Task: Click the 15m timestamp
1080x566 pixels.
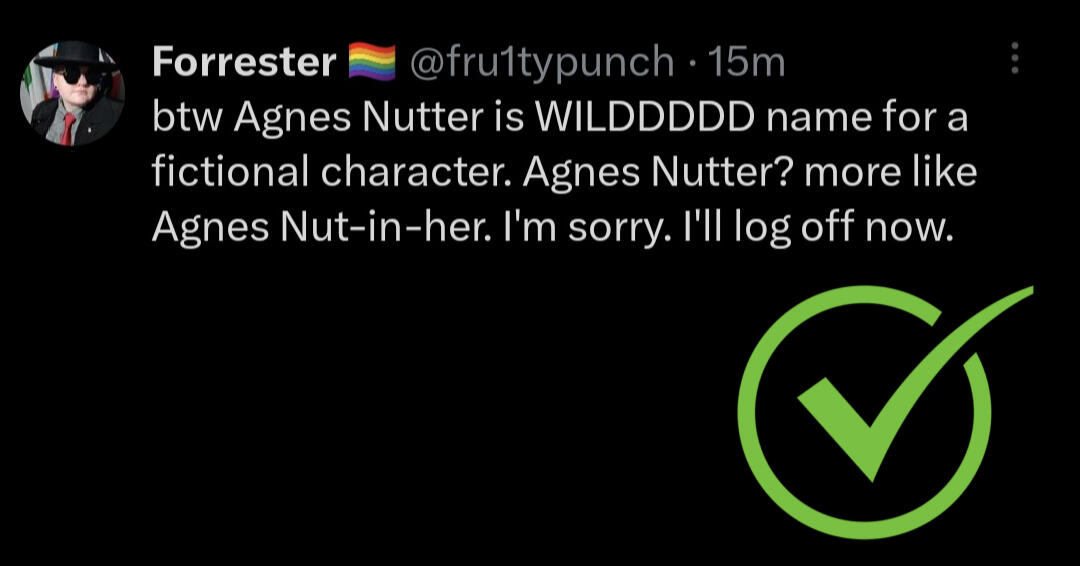Action: click(x=746, y=62)
